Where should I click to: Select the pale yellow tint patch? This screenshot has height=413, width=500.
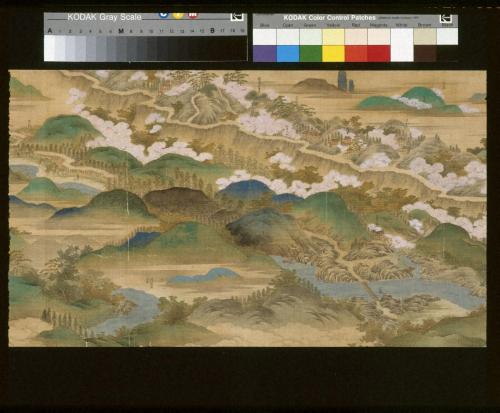click(333, 37)
